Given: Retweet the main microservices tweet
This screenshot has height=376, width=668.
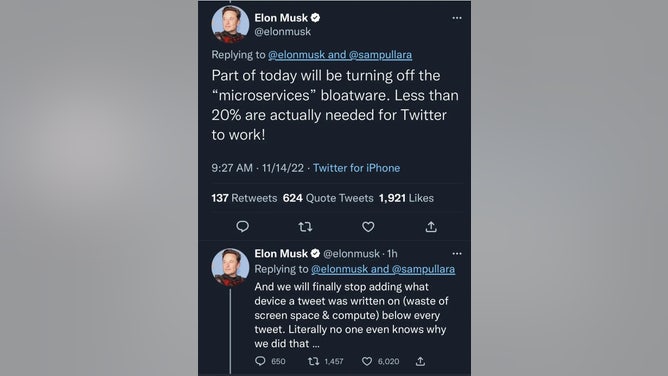Looking at the screenshot, I should coord(305,227).
